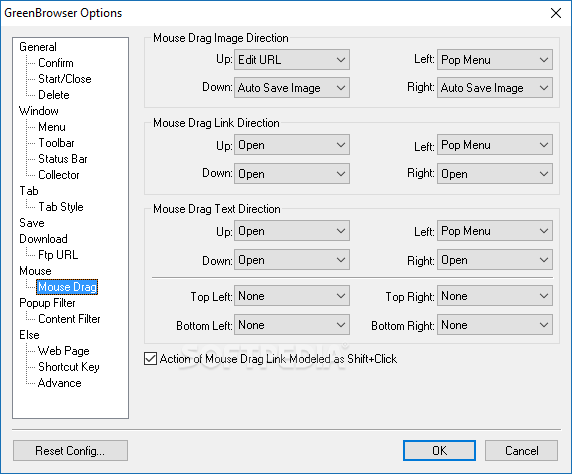Select the highlighted Mouse Drag item
572x474 pixels.
pyautogui.click(x=67, y=287)
